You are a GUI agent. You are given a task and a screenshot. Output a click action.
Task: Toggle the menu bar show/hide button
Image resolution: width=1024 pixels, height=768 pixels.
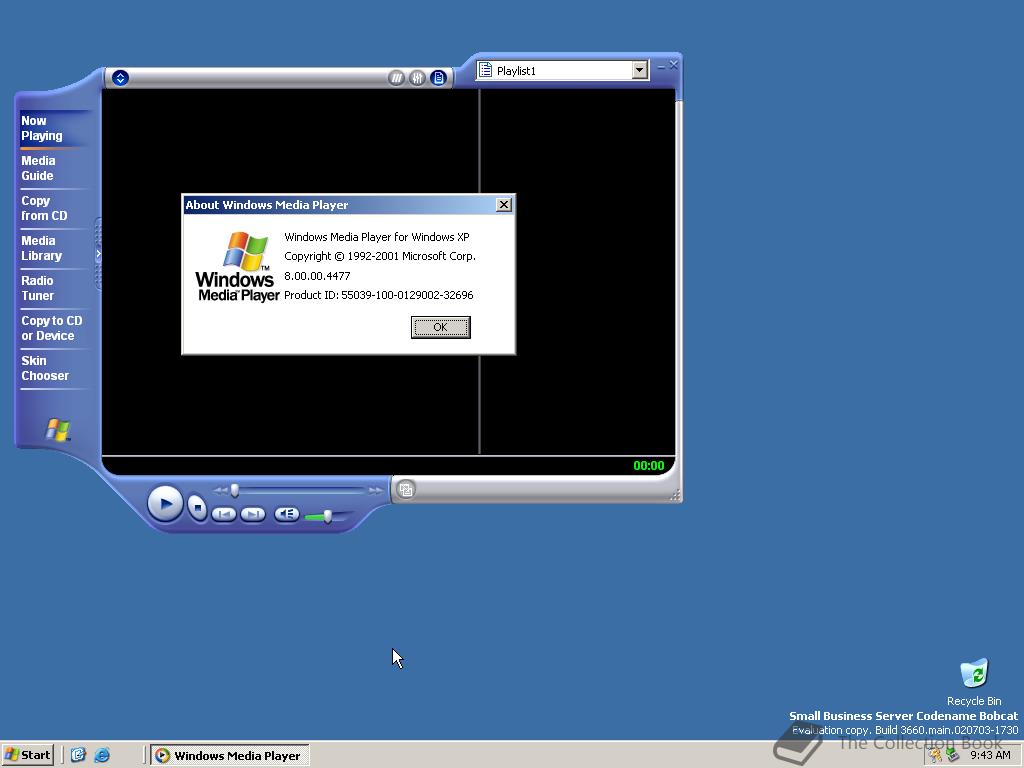[120, 78]
